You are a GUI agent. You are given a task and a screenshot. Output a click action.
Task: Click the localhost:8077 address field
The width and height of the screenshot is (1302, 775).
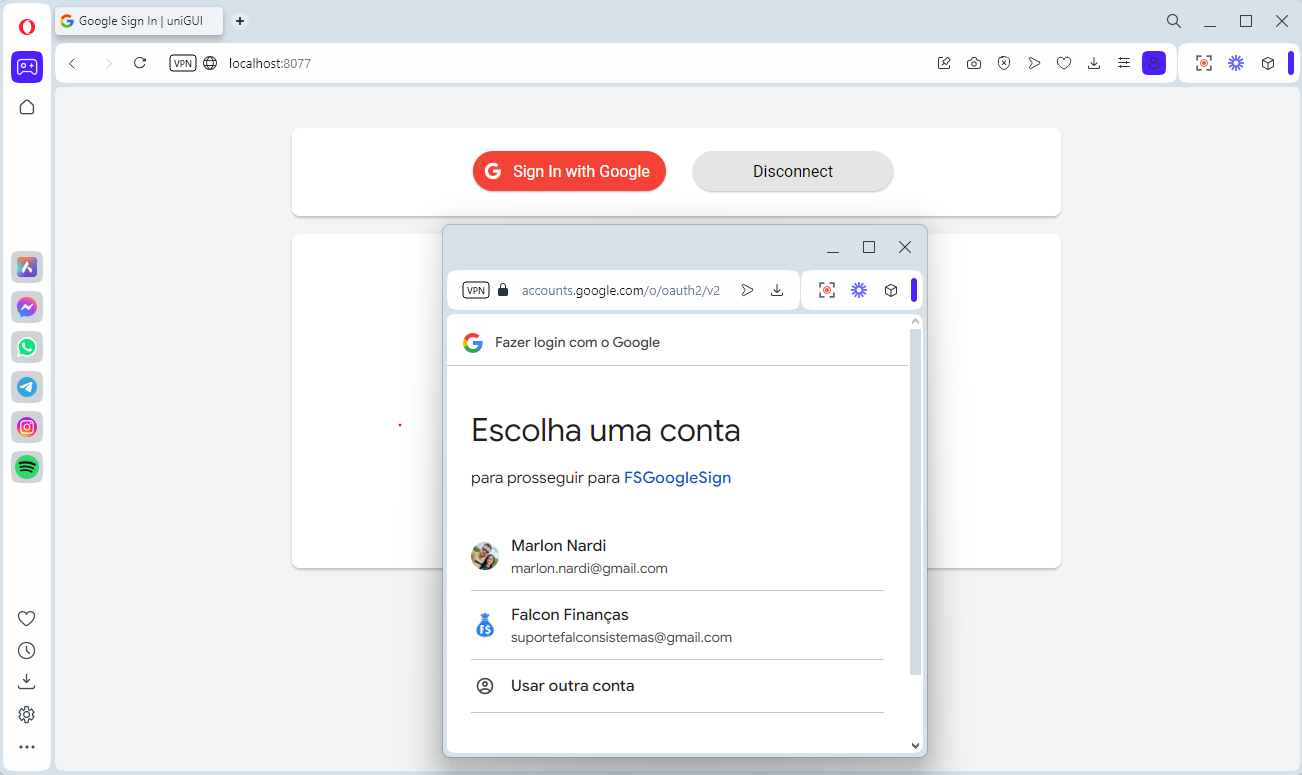(x=270, y=63)
